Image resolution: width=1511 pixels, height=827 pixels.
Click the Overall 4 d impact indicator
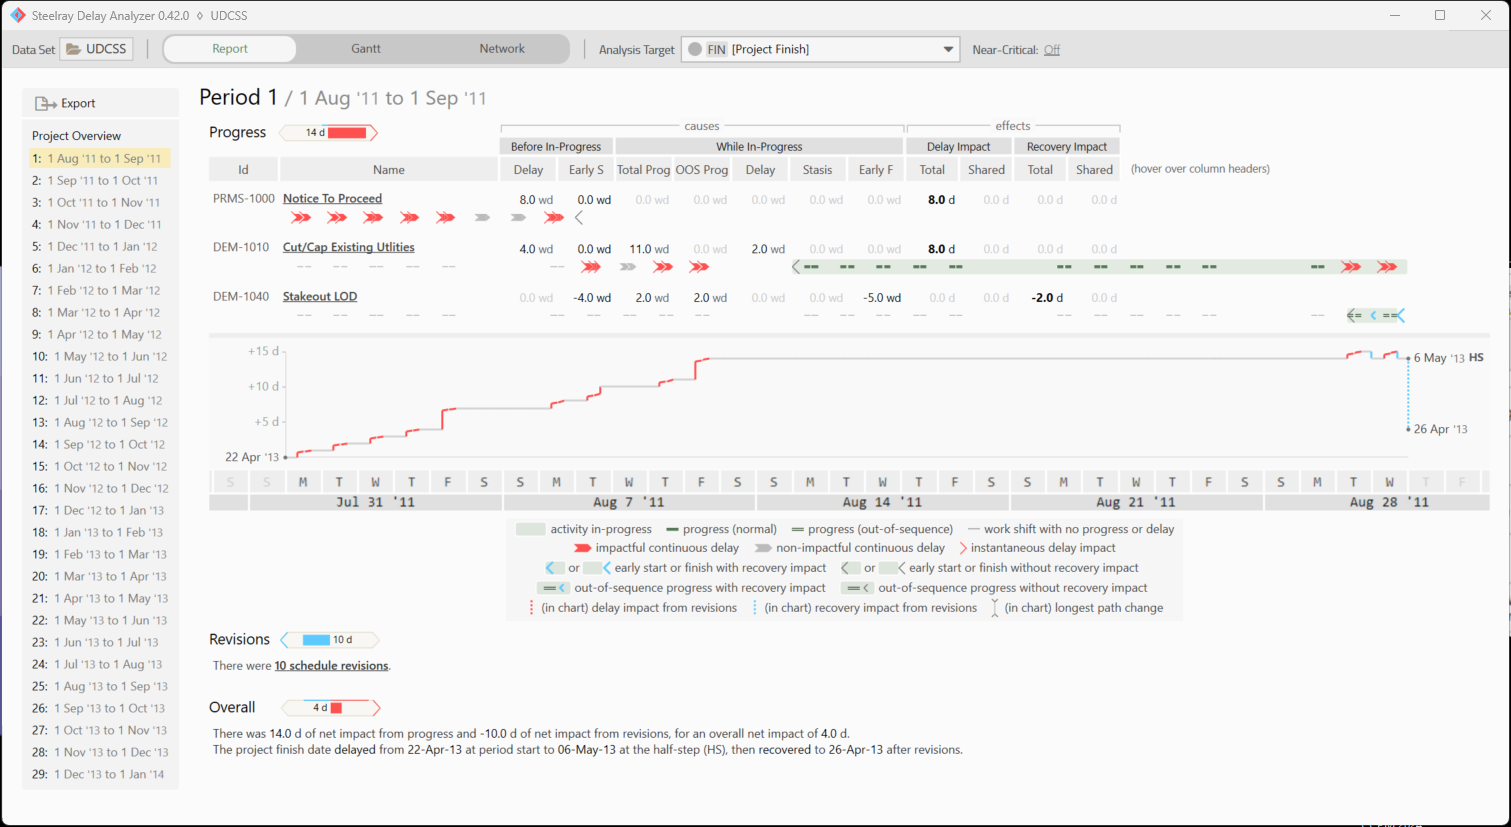331,708
